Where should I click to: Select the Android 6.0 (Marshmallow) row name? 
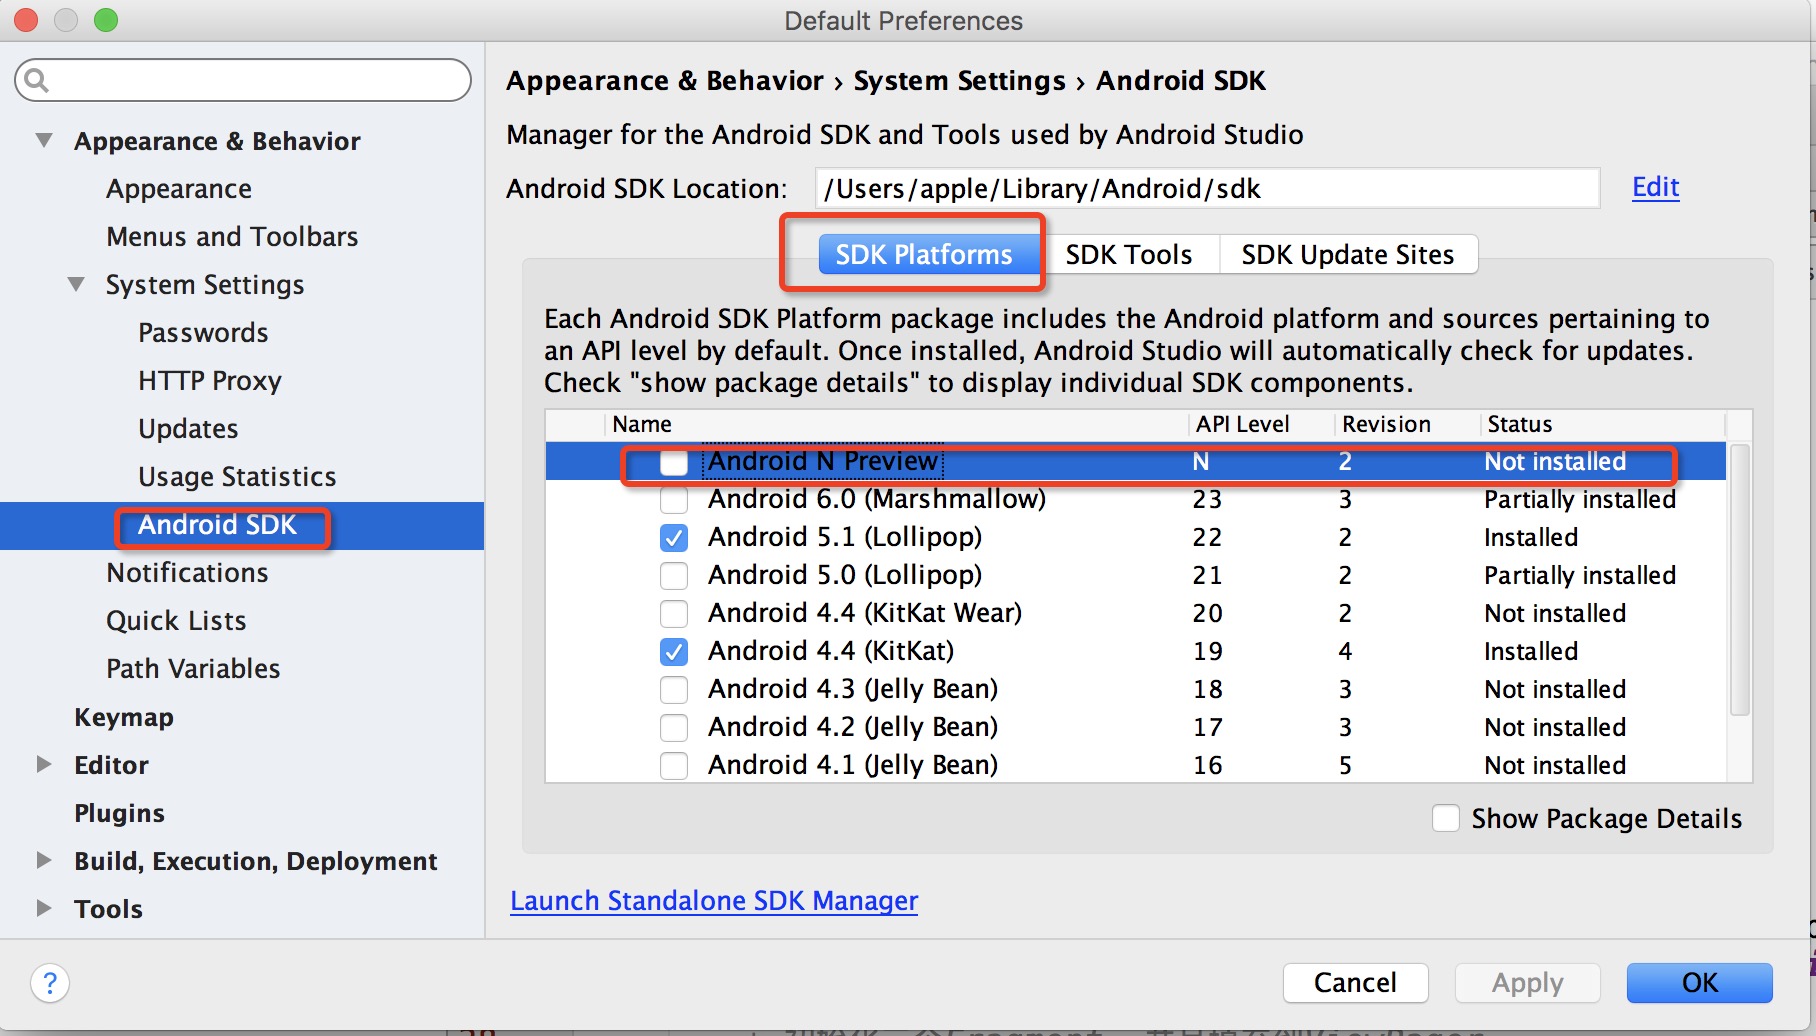click(877, 499)
